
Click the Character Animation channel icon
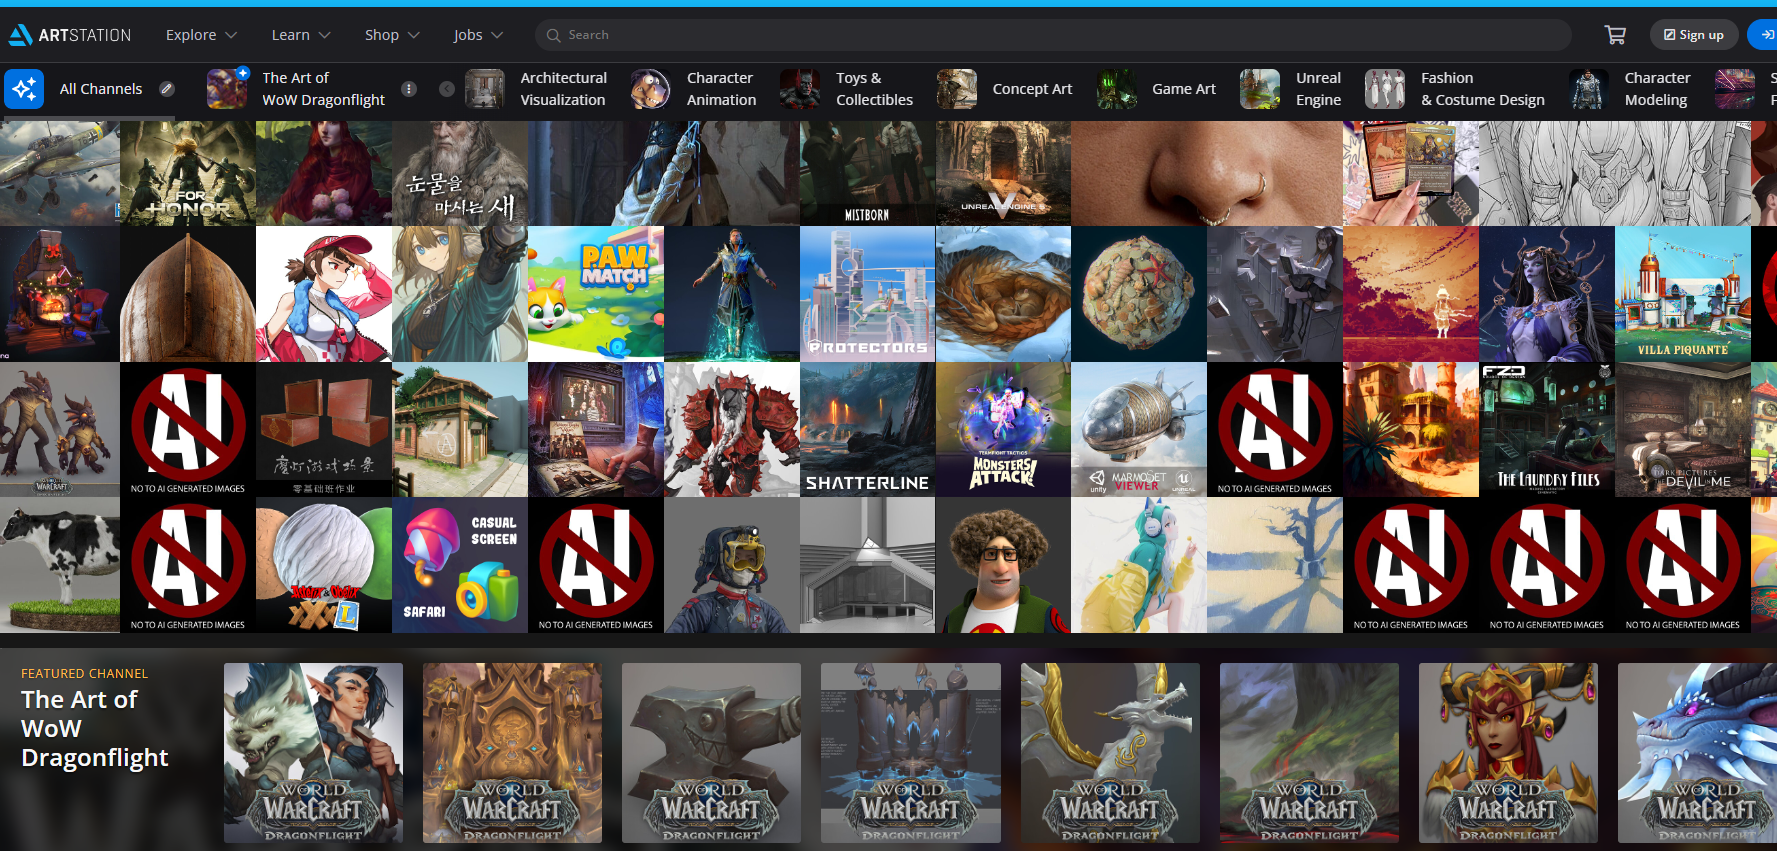[651, 89]
